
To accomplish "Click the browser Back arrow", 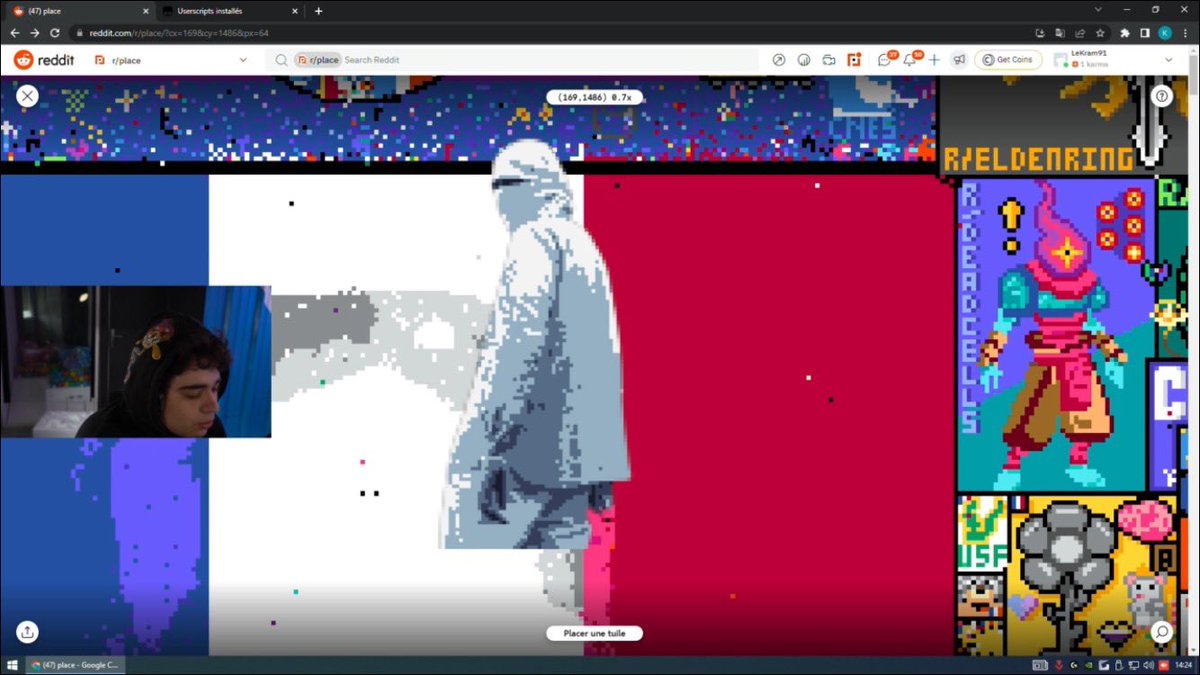I will pyautogui.click(x=14, y=33).
